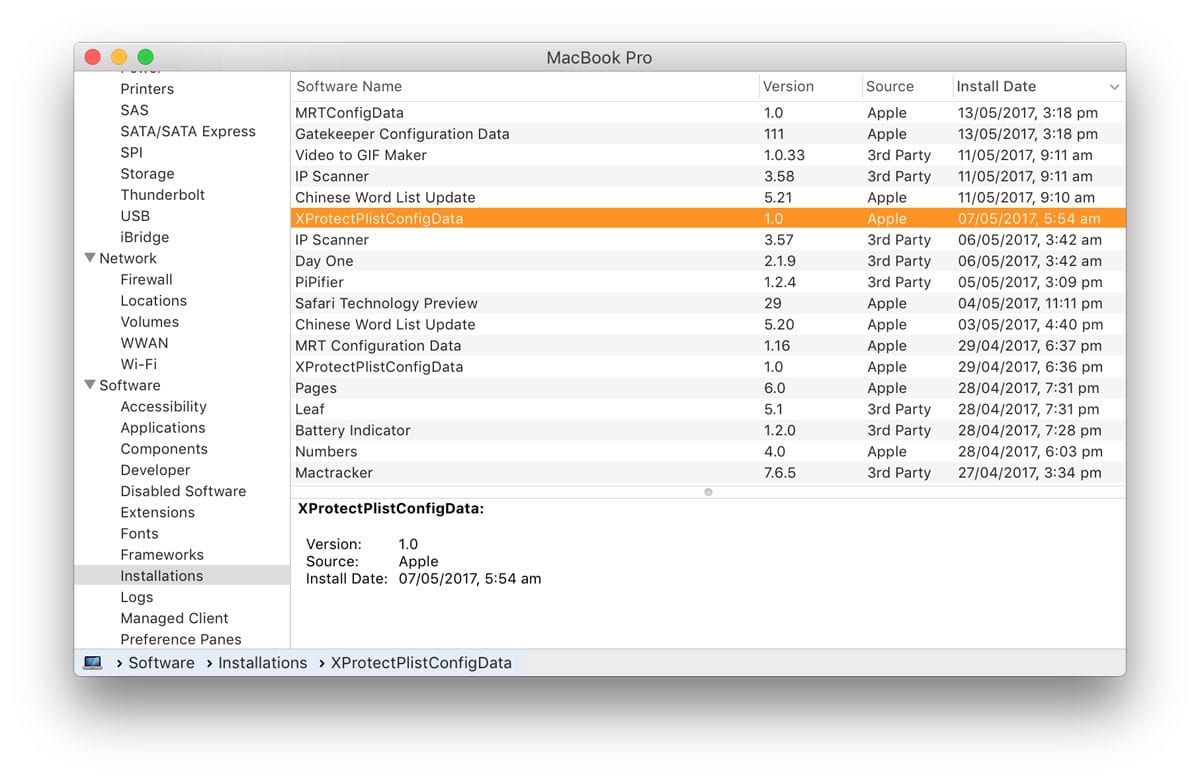Sort the list by Software Name
The image size is (1200, 782).
coord(348,86)
